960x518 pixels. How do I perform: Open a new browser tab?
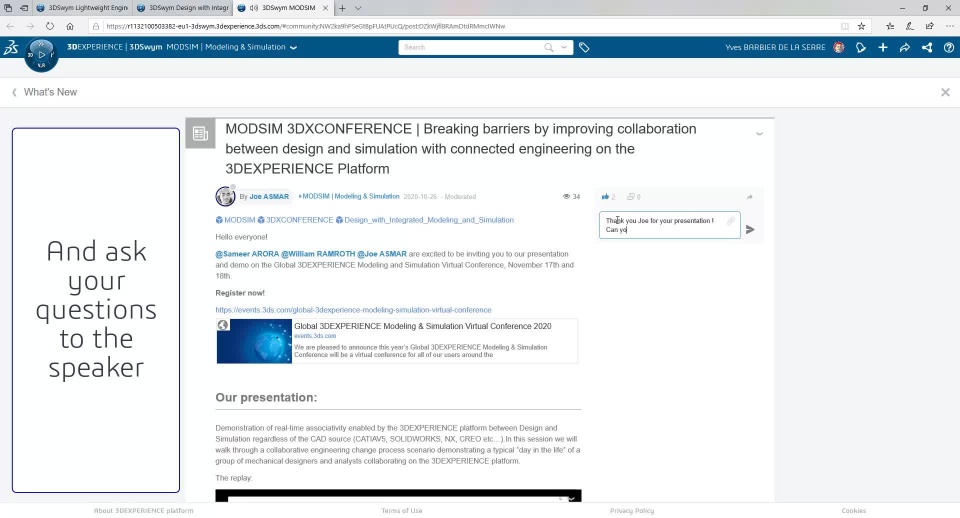coord(342,8)
